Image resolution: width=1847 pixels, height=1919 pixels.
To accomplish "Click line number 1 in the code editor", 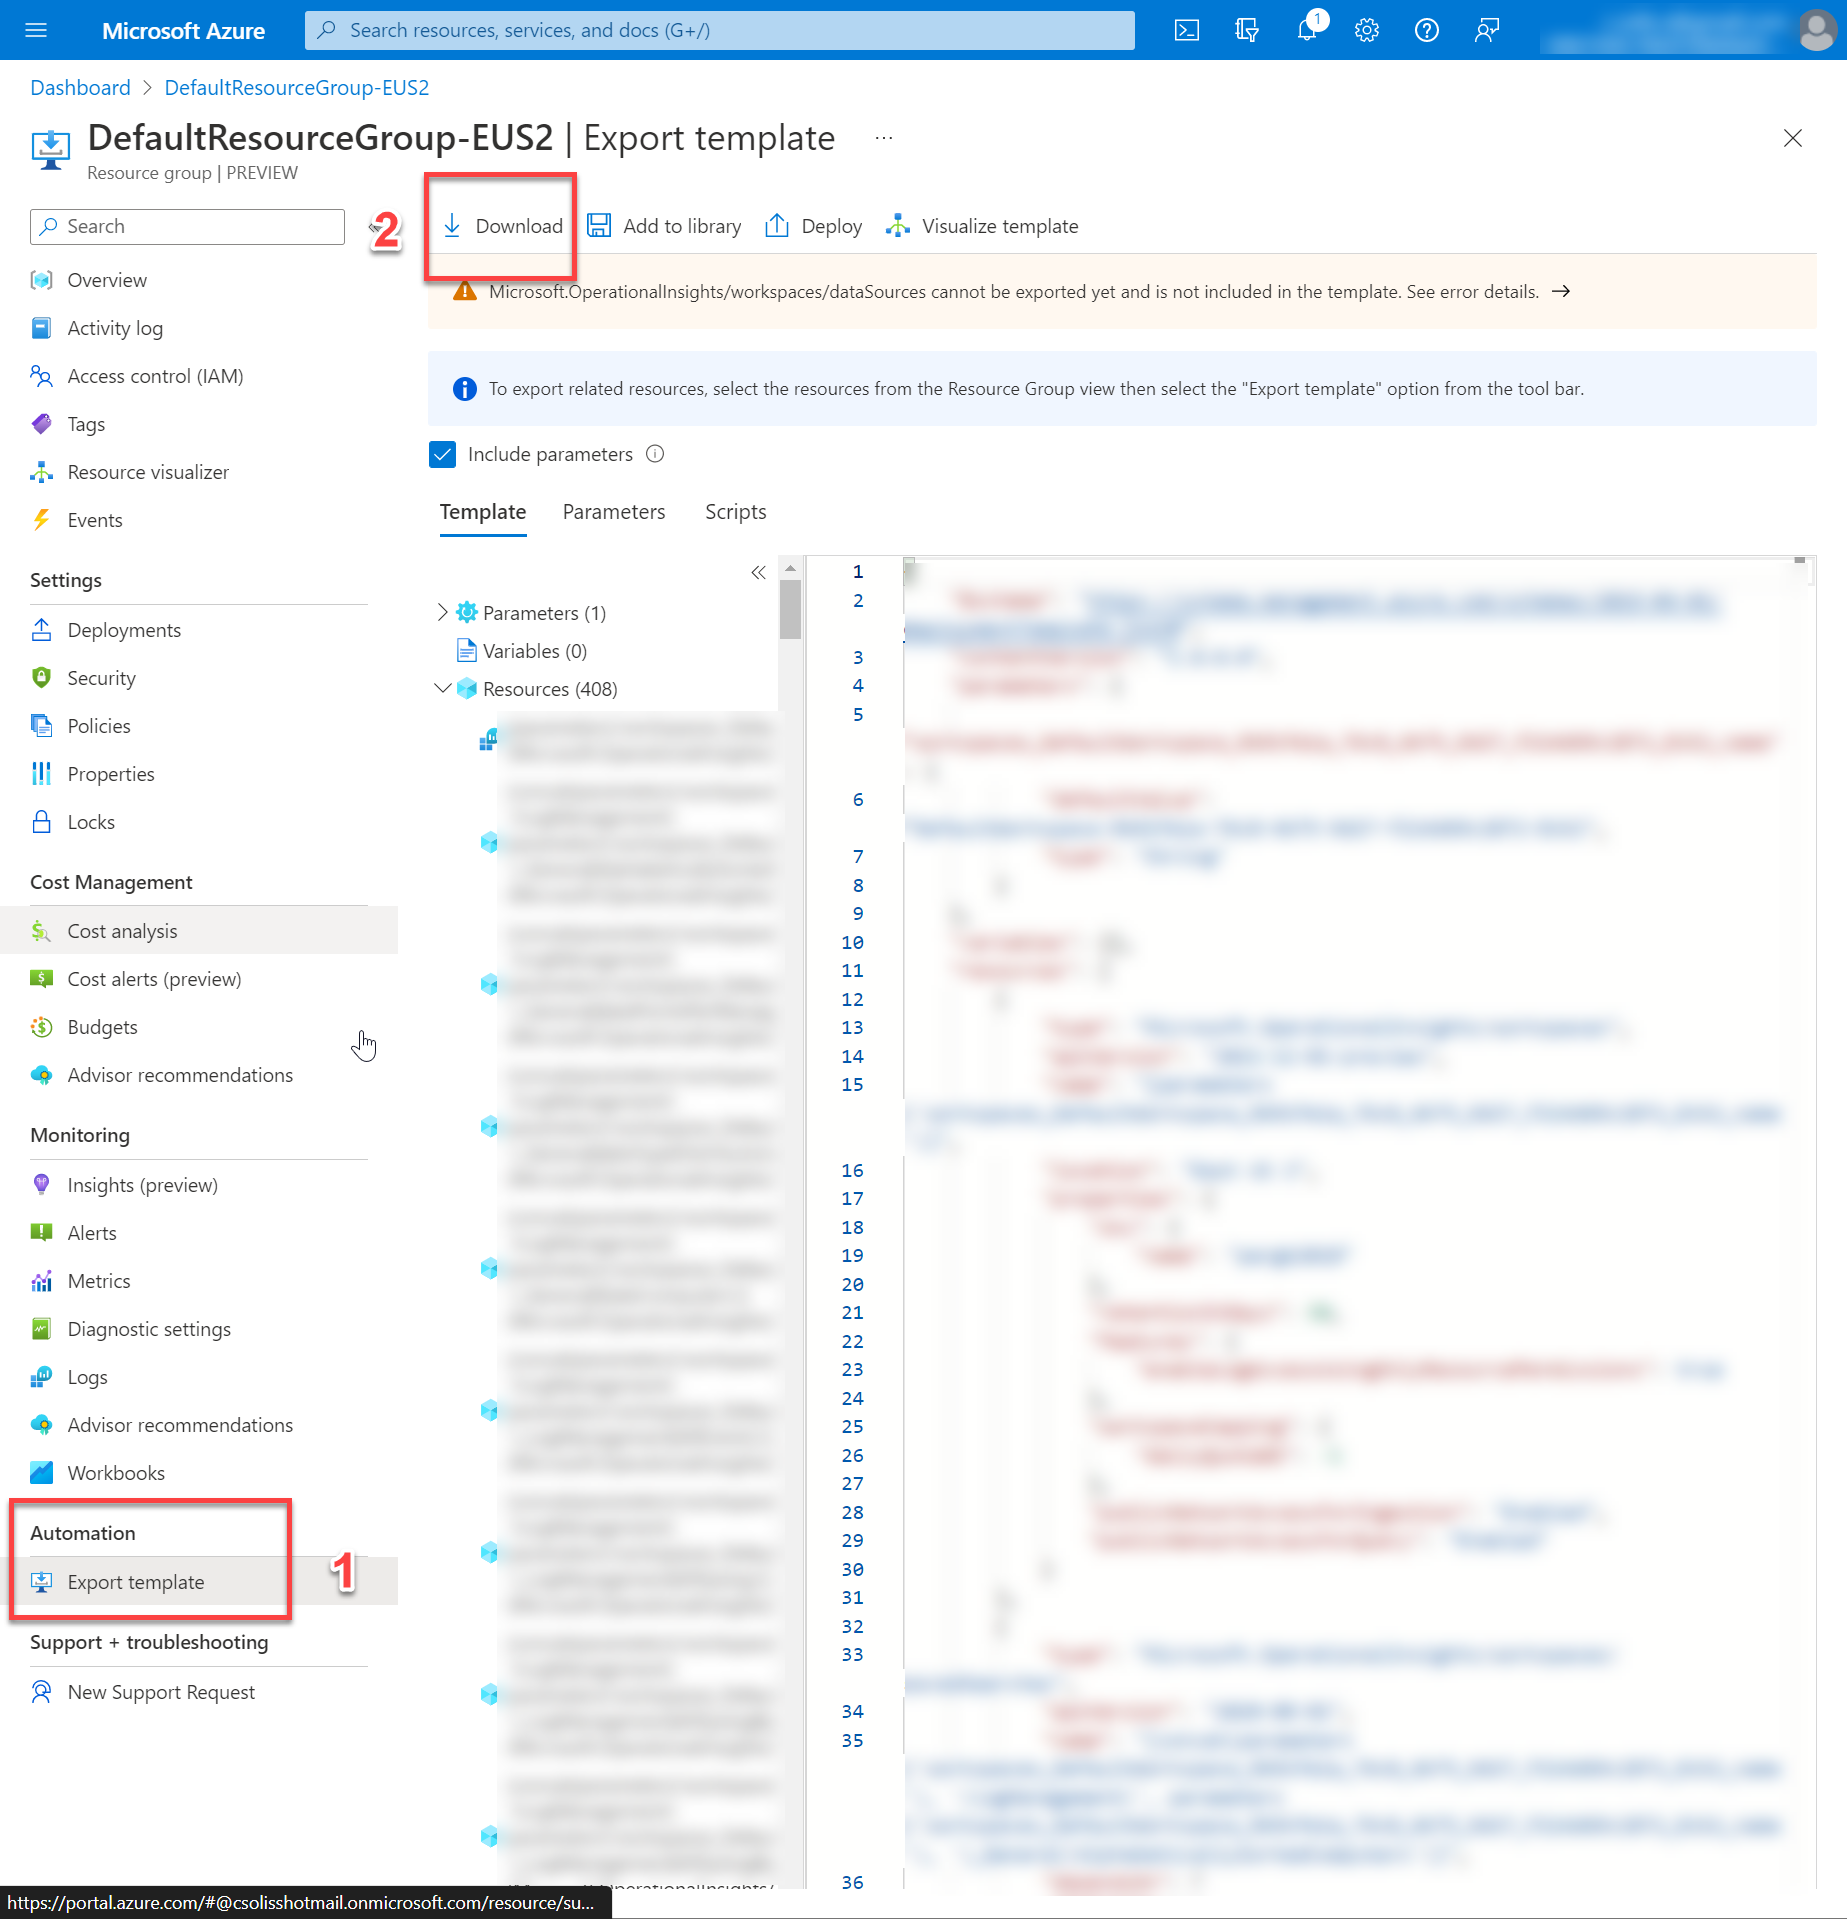I will click(x=858, y=571).
